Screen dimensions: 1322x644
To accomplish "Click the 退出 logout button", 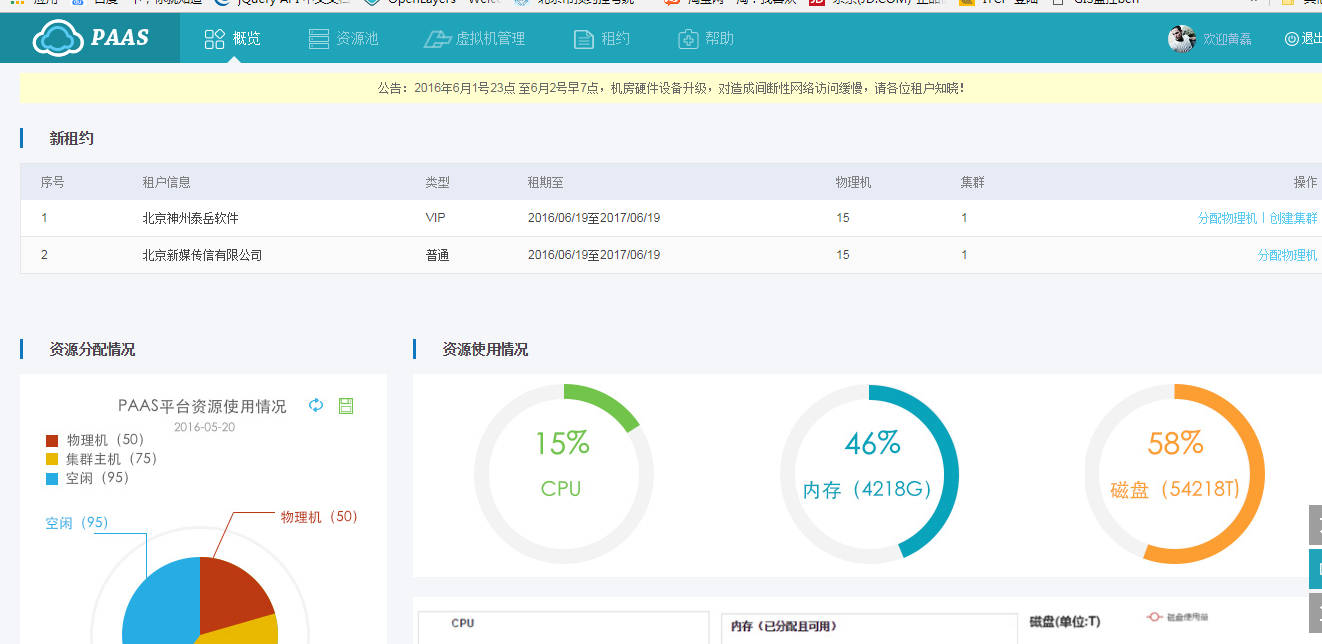I will (1304, 39).
